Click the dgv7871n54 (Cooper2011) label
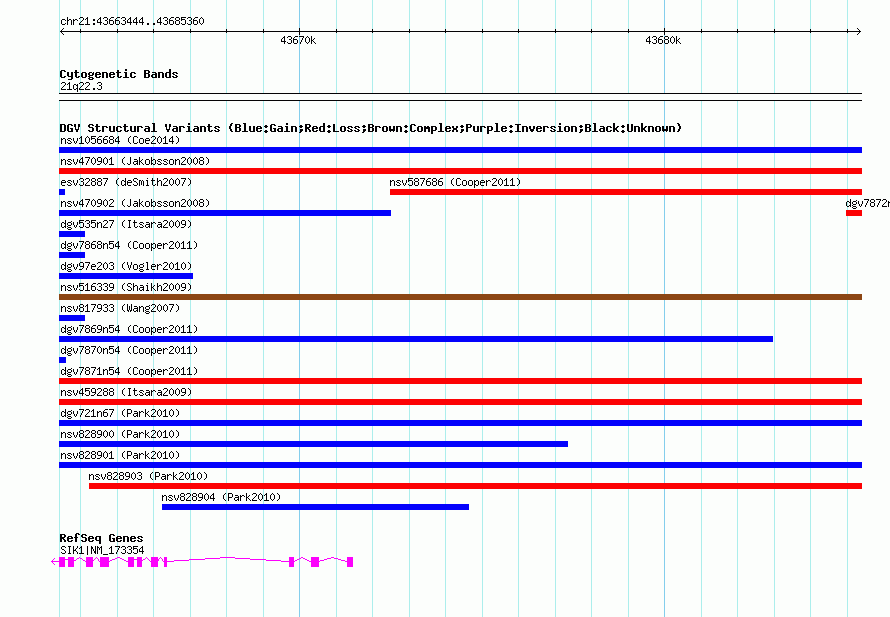 (129, 371)
